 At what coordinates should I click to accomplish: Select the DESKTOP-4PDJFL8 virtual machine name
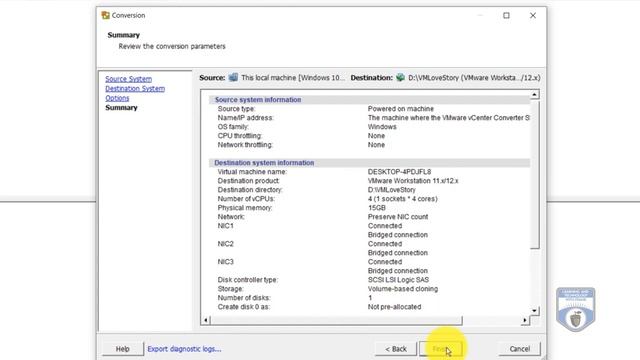pyautogui.click(x=399, y=172)
